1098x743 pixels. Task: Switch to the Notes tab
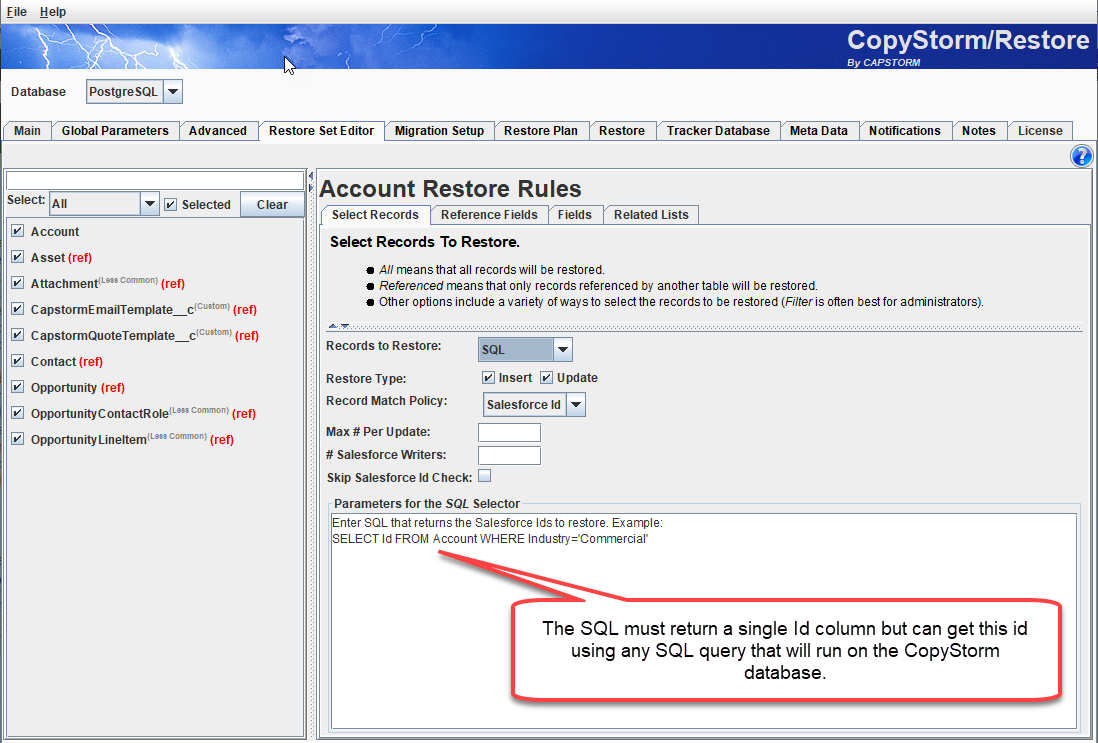pos(978,131)
